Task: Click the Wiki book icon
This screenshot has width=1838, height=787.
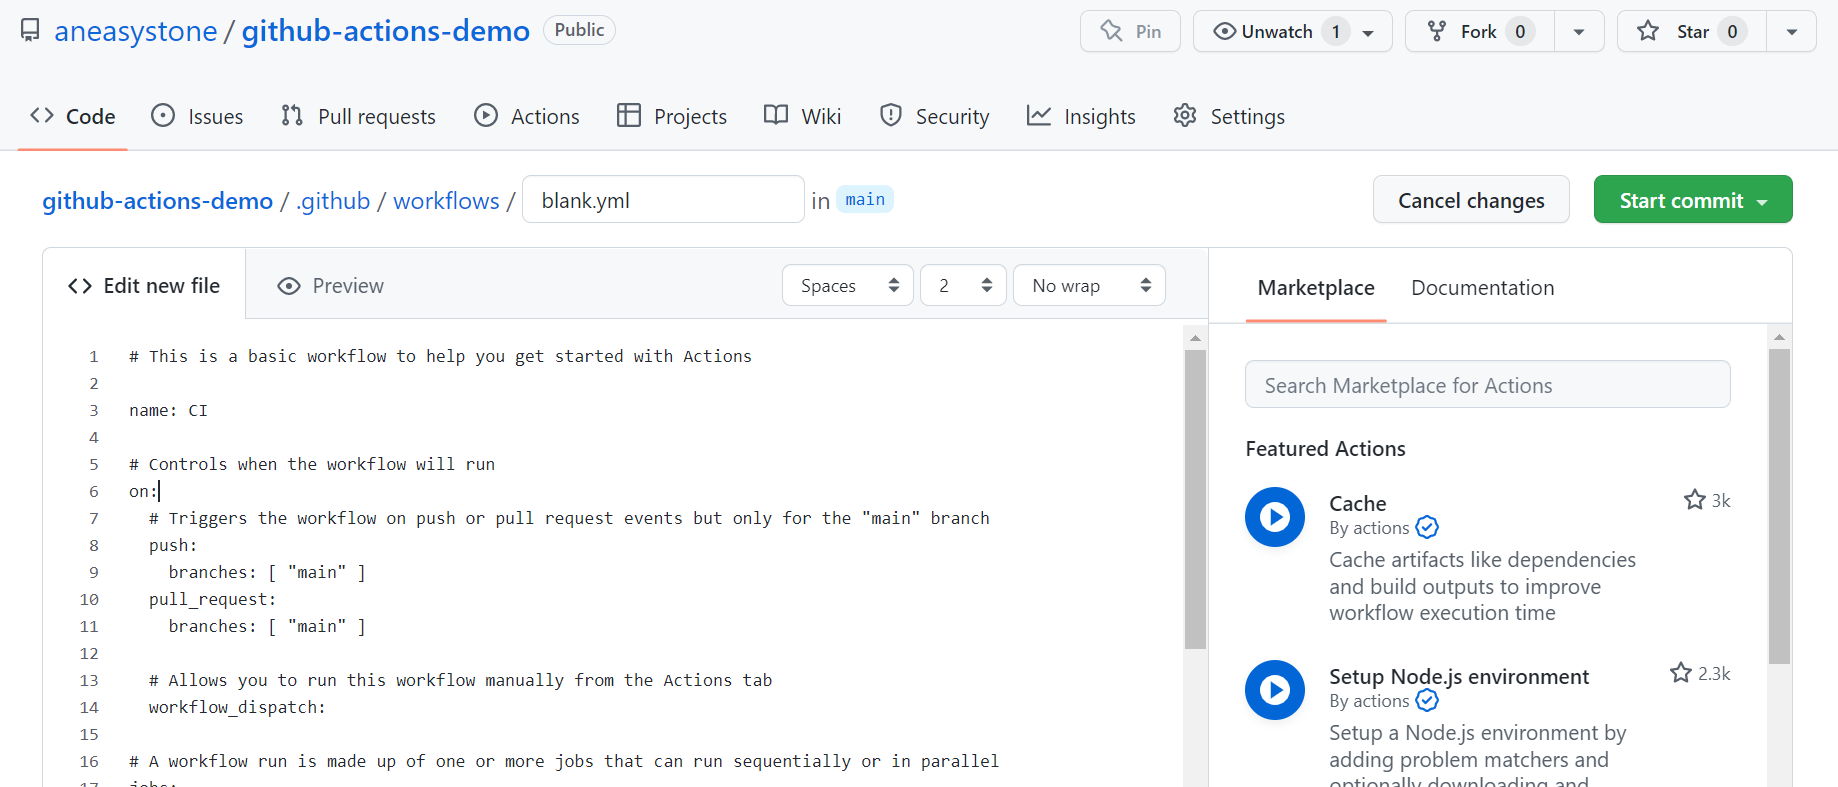Action: click(x=776, y=115)
